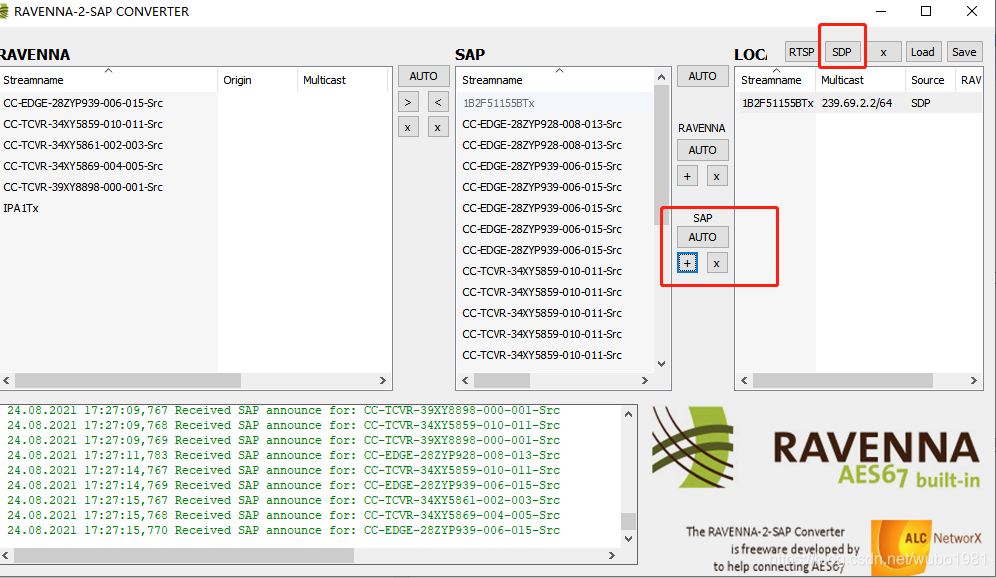
Task: Click down arrow of log pane scrollbar
Action: (x=628, y=539)
